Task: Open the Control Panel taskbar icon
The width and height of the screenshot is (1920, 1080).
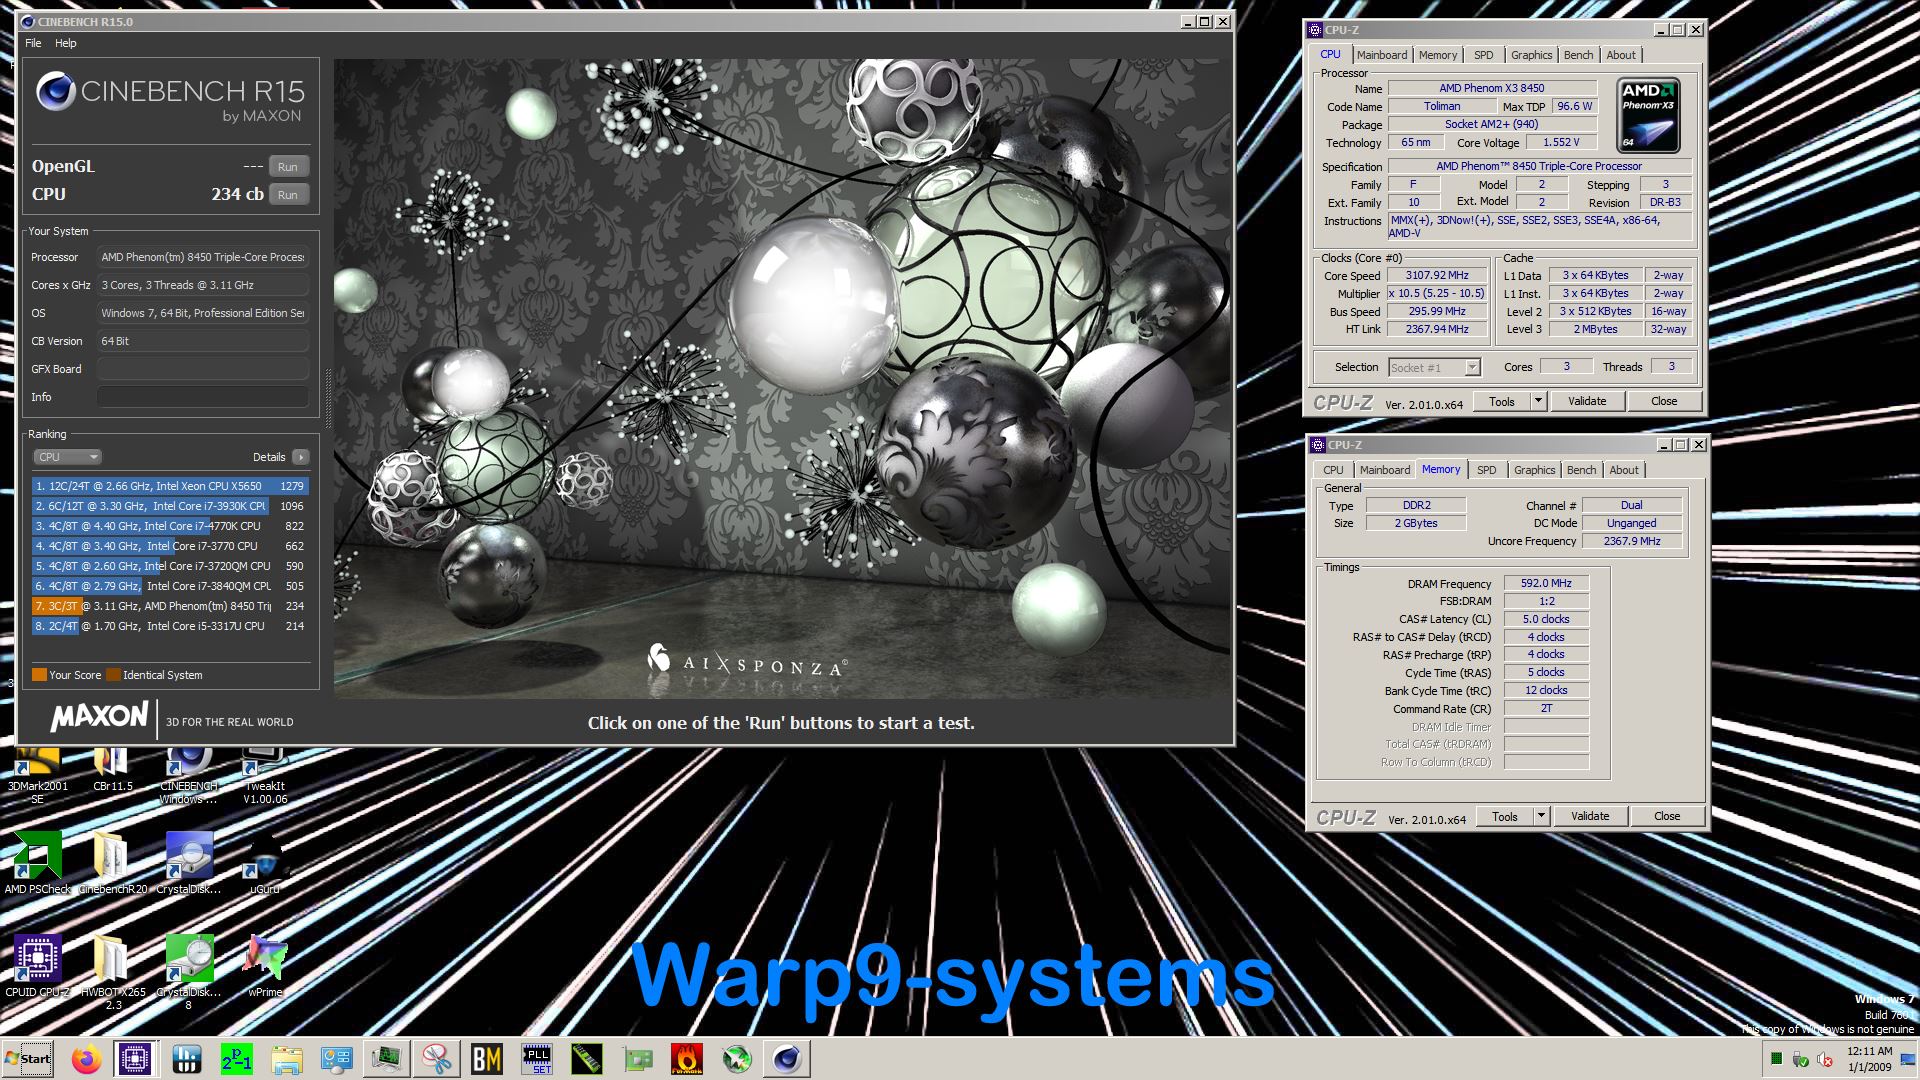Action: coord(337,1058)
